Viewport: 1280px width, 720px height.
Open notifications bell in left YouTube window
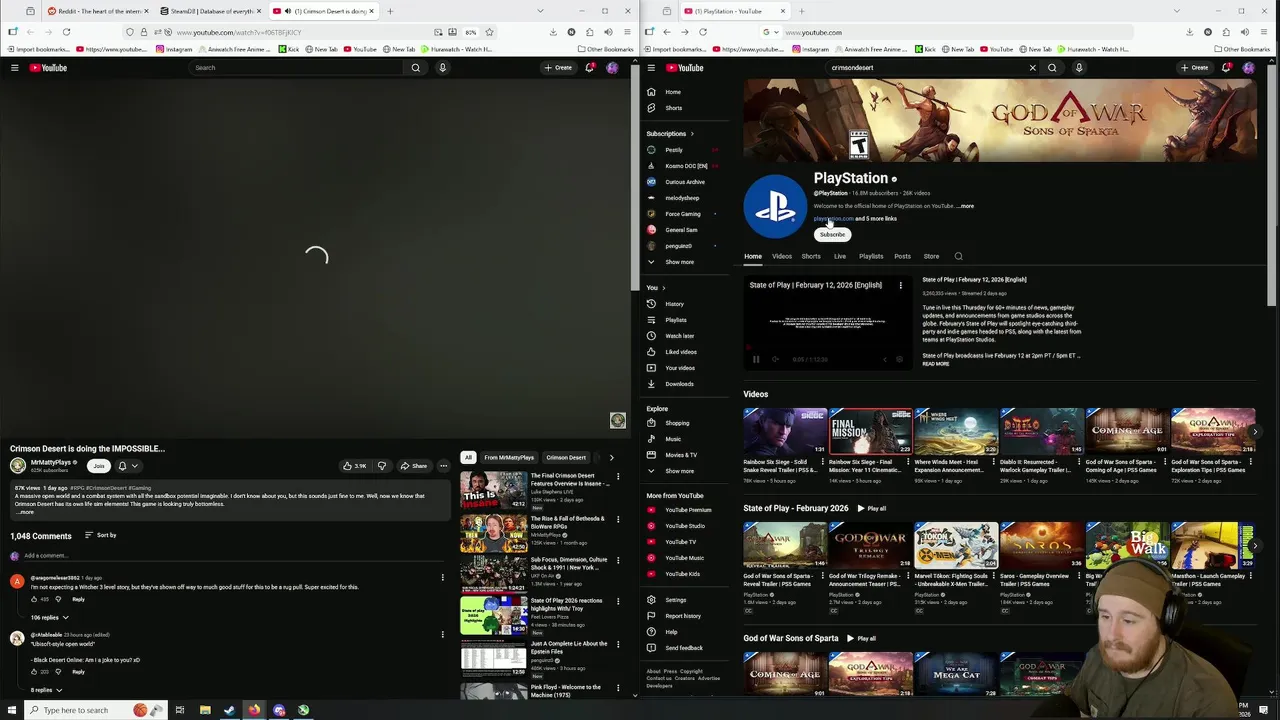pos(589,68)
